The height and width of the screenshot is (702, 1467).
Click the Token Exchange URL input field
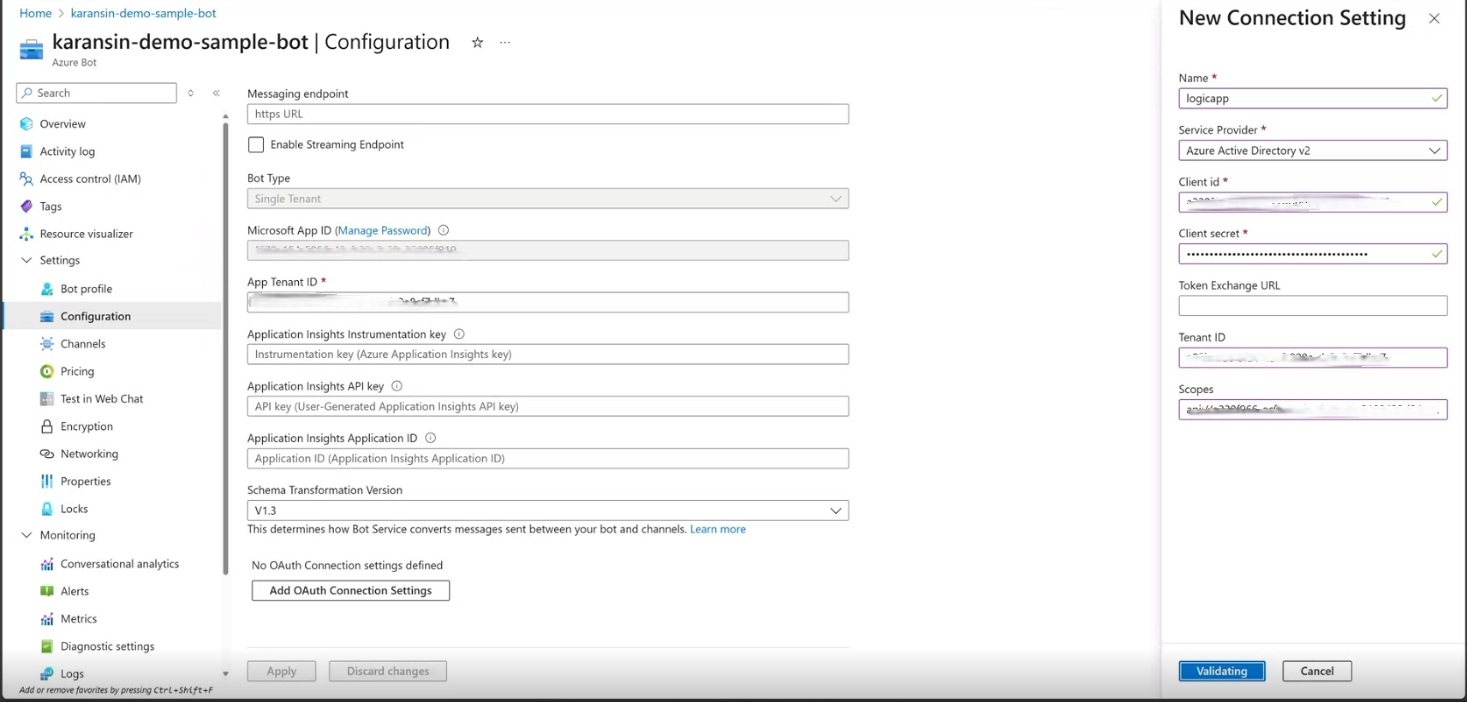pyautogui.click(x=1312, y=305)
